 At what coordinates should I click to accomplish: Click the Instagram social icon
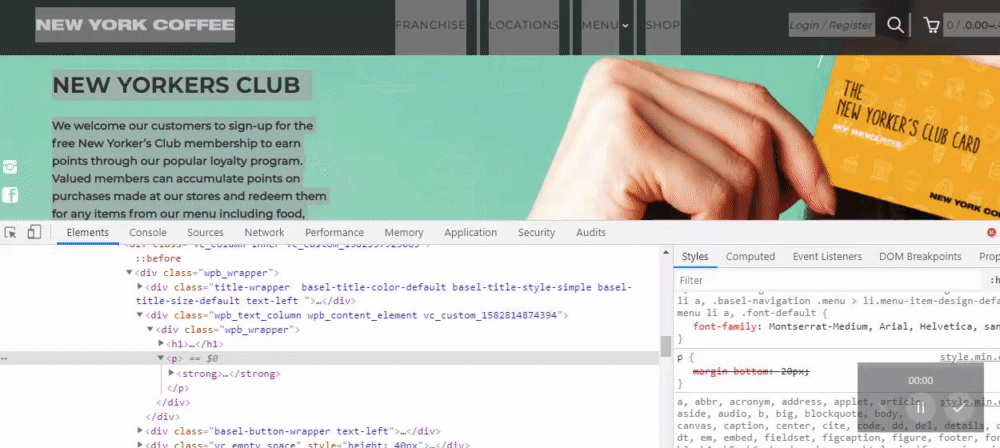(10, 167)
